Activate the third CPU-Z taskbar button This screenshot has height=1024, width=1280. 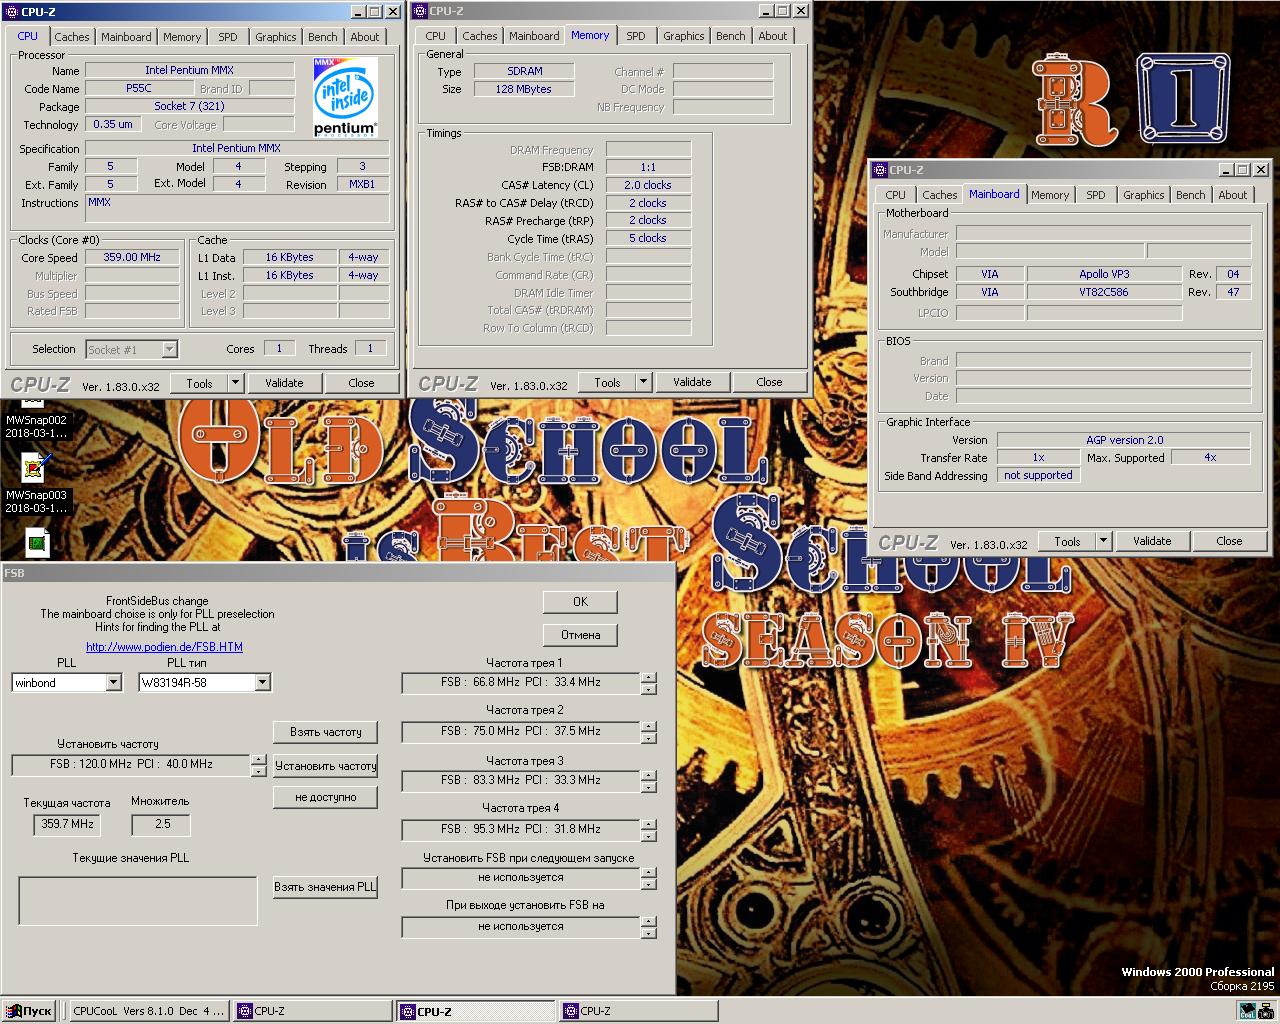point(638,1011)
